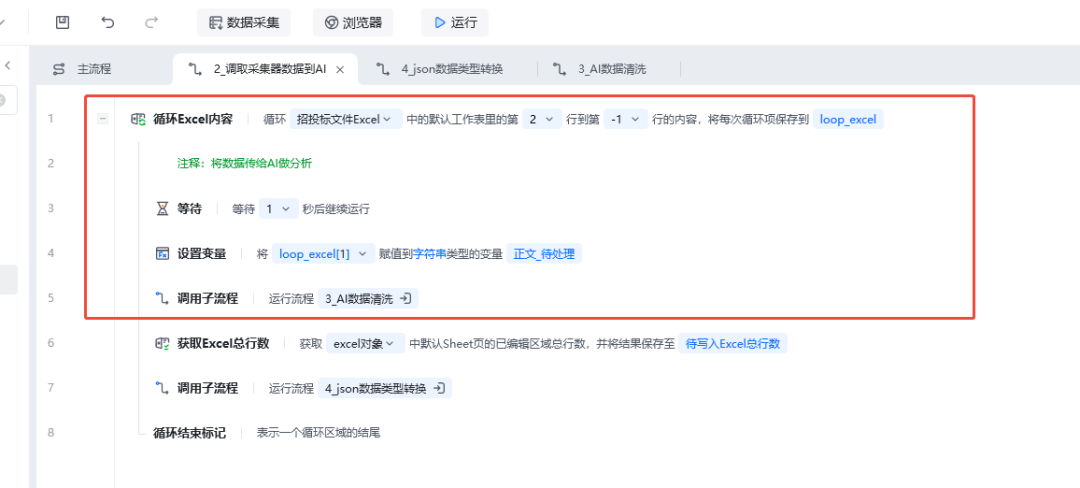This screenshot has height=488, width=1080.
Task: Click the 等待 hourglass icon
Action: [163, 209]
